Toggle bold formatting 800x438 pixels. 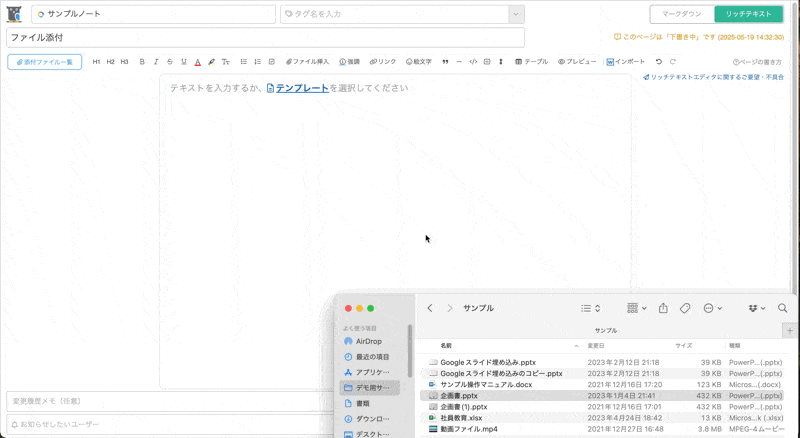tap(142, 62)
